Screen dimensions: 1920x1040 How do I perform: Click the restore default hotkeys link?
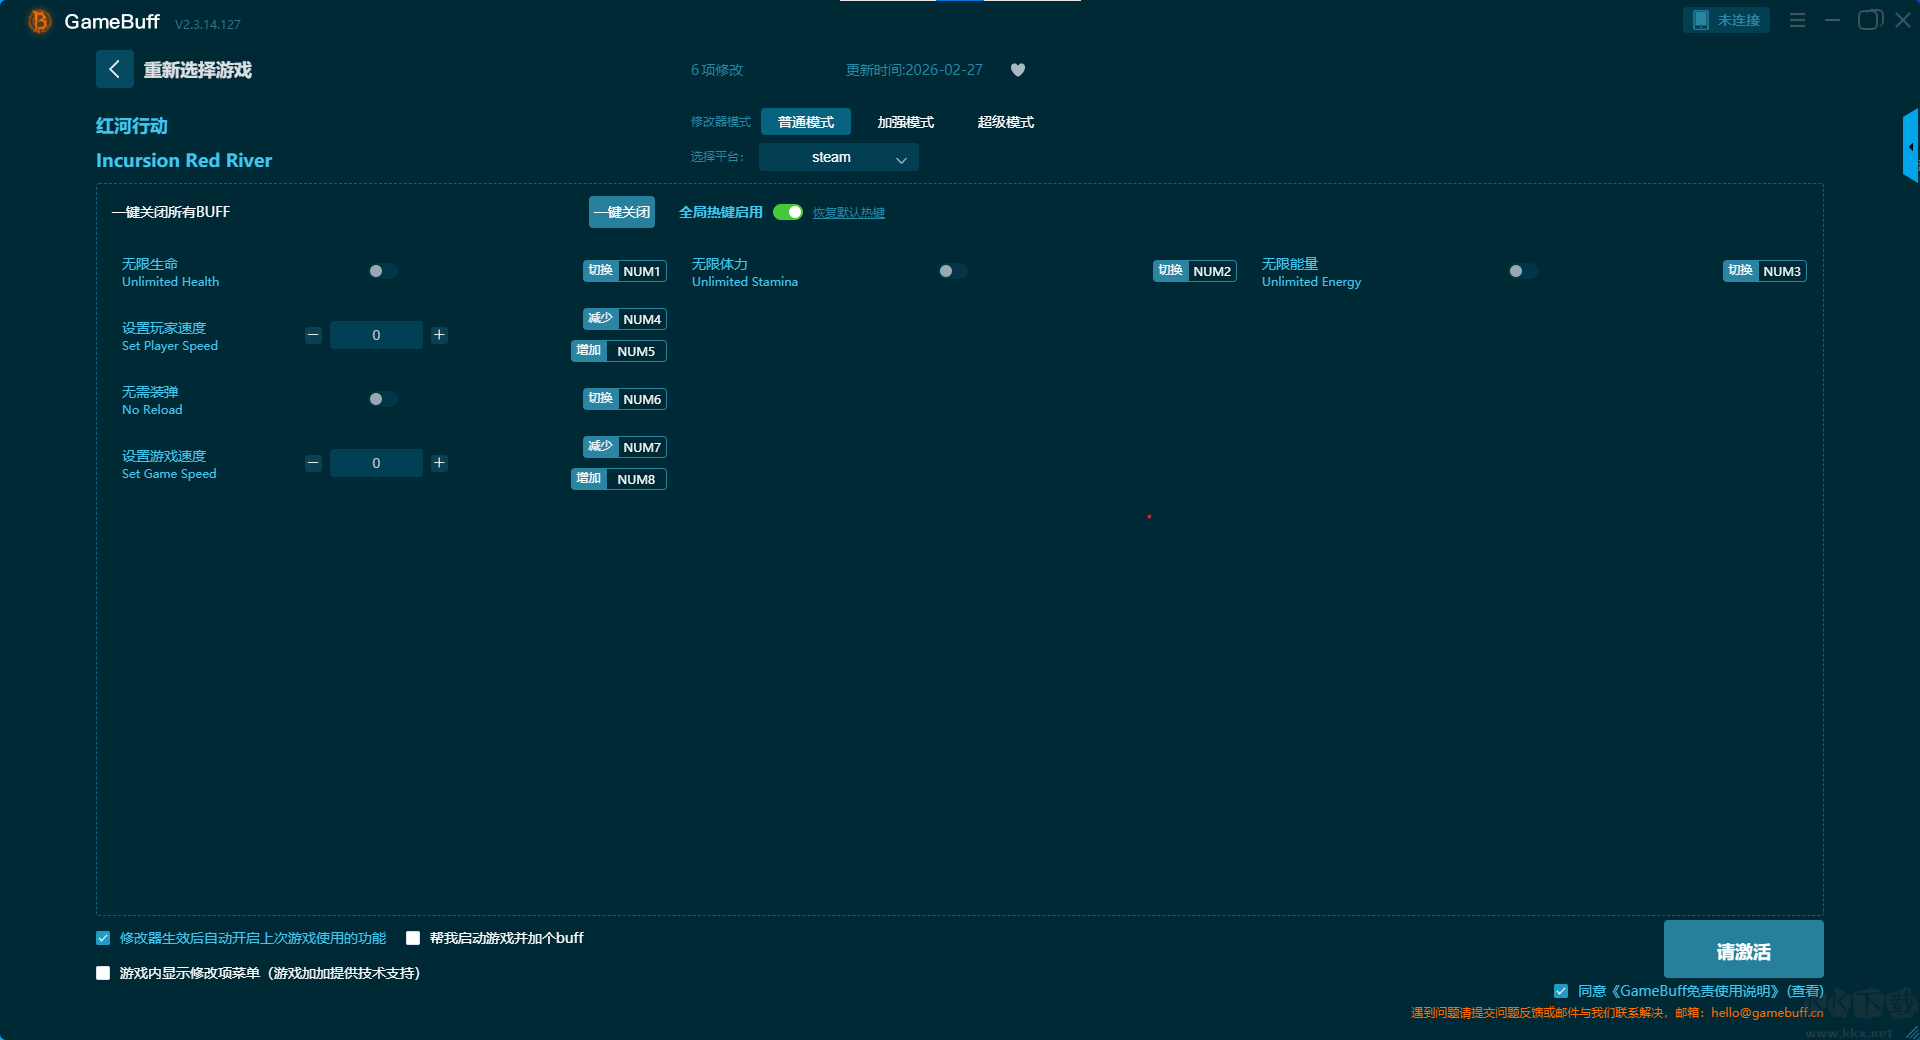click(848, 213)
